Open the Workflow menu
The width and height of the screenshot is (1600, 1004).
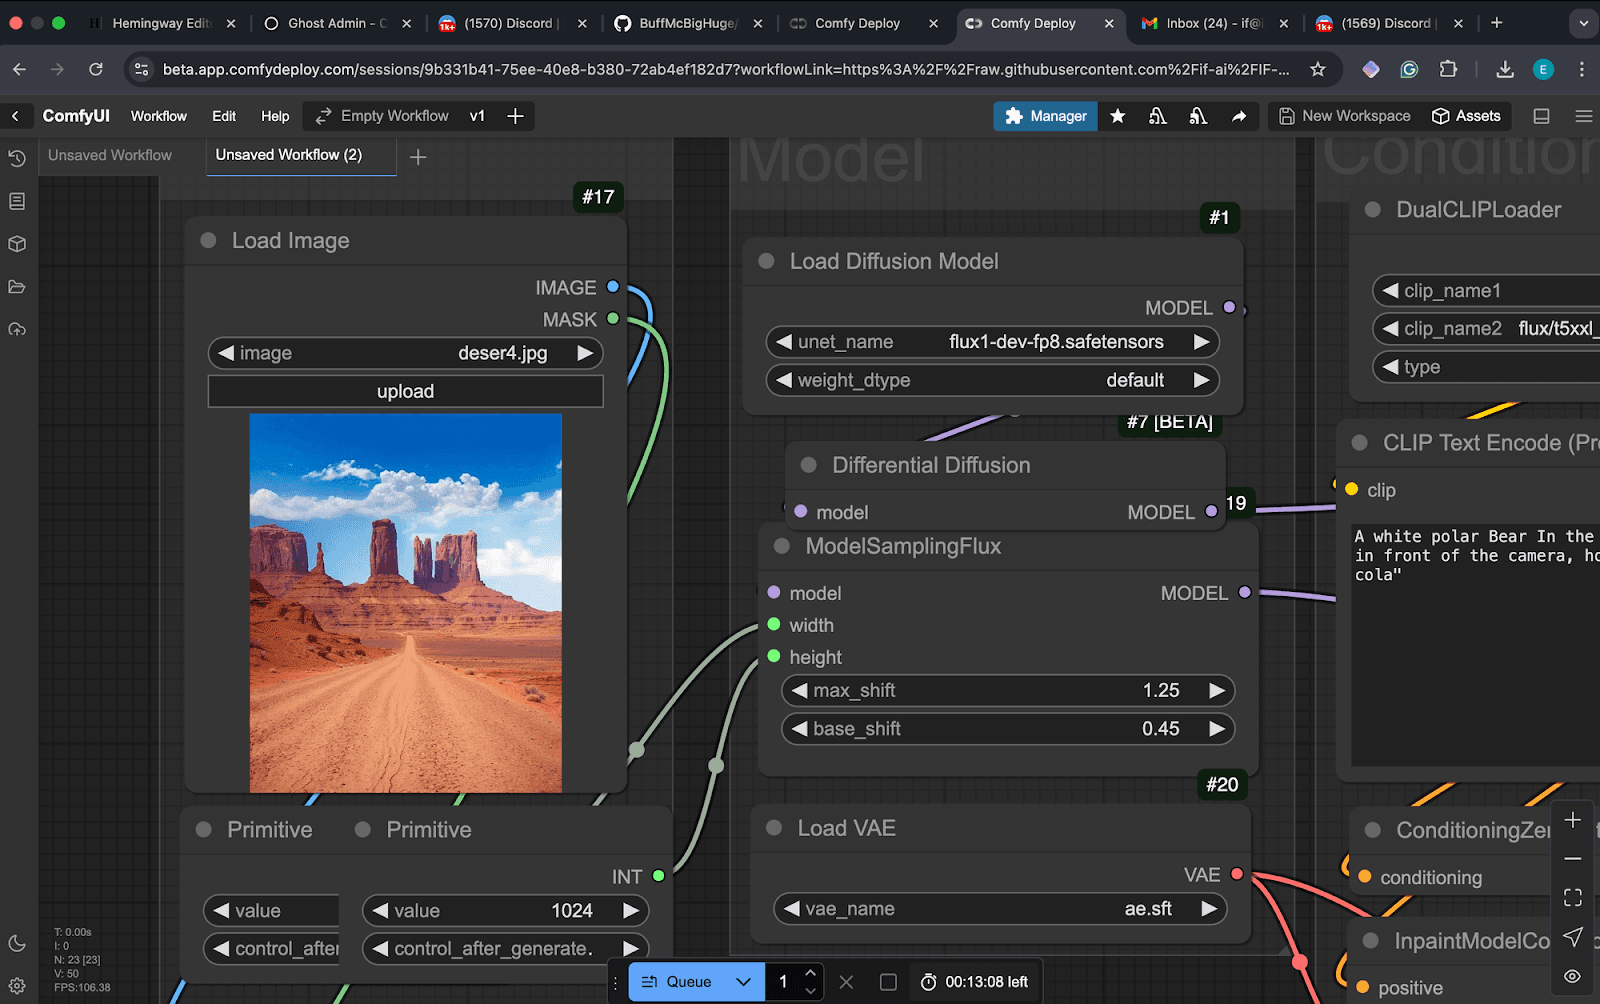pos(158,116)
